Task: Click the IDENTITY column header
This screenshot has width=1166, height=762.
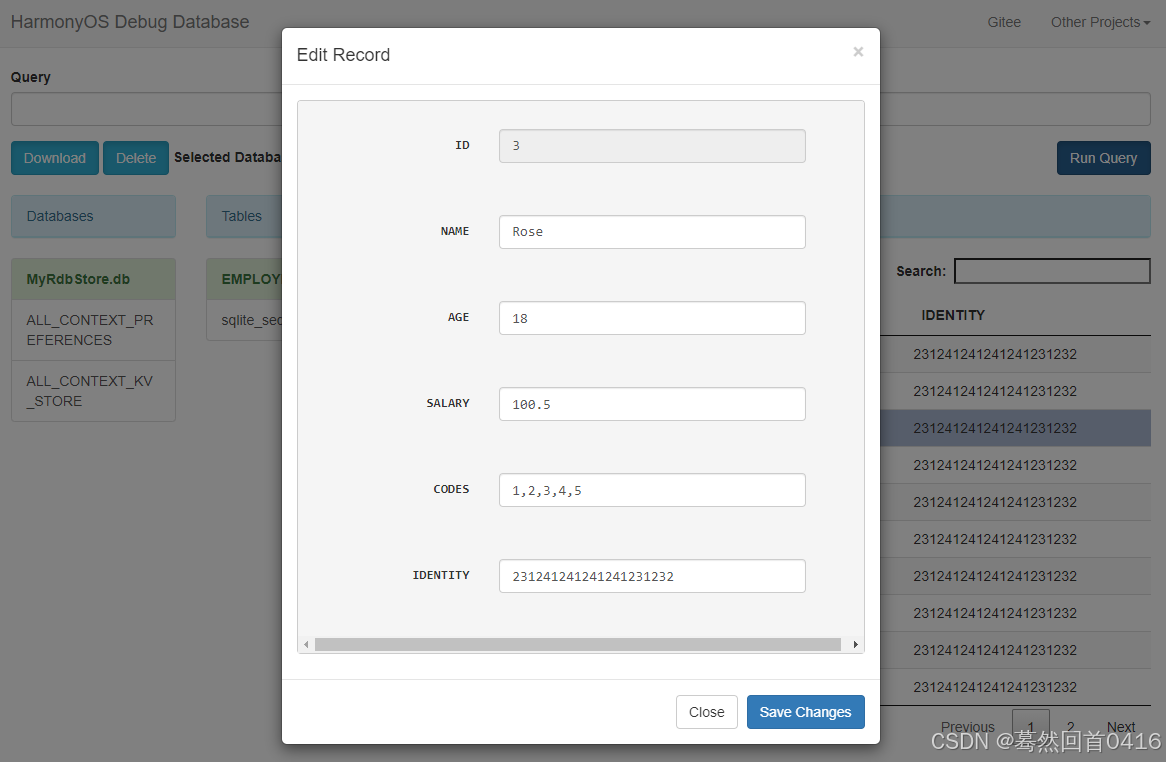Action: [953, 315]
